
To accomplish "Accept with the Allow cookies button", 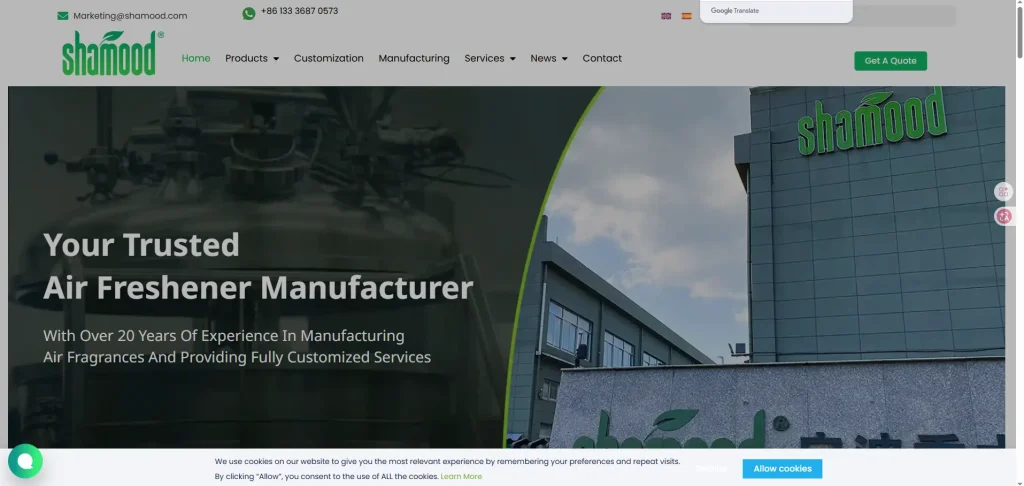I will point(782,468).
